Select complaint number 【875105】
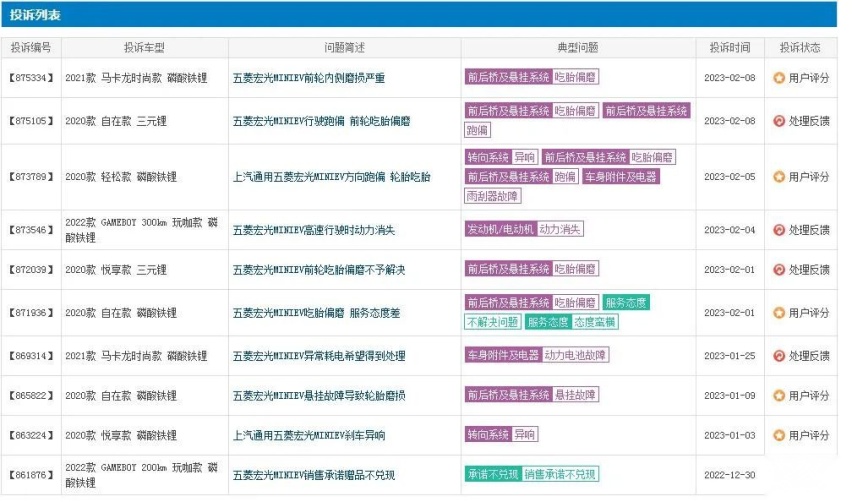 [31, 121]
